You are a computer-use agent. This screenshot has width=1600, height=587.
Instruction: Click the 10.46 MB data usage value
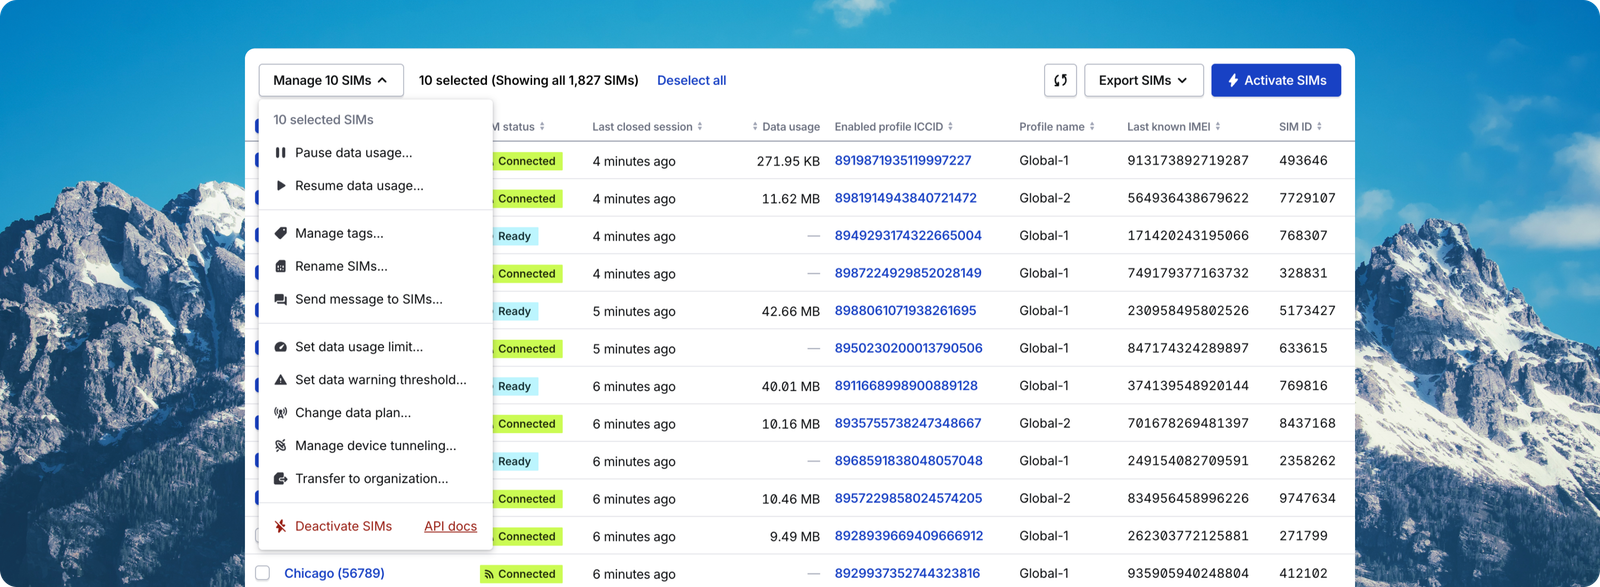[791, 499]
